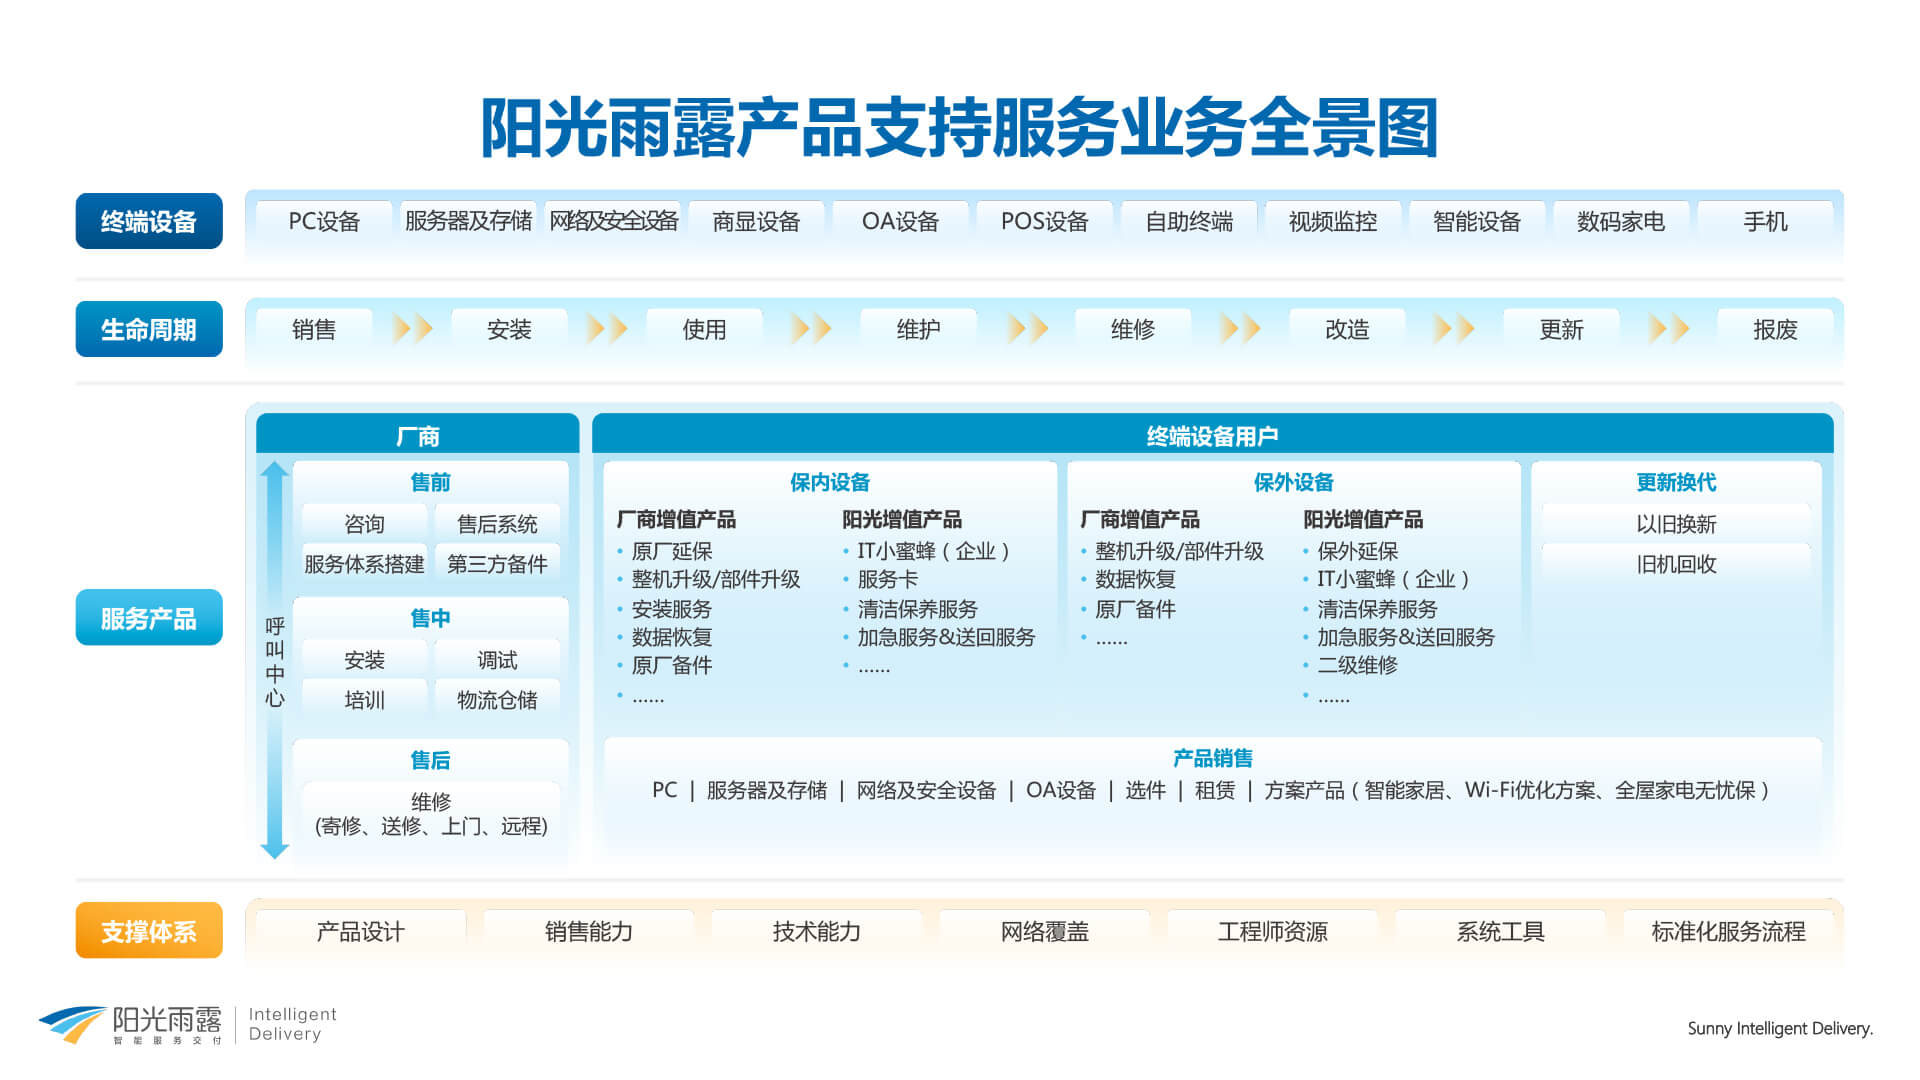
Task: Click the 第三方备件 box
Action: [497, 564]
